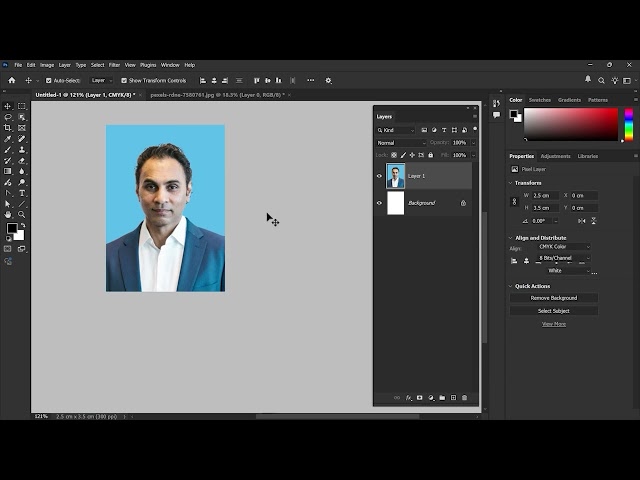
Task: Open the Image menu
Action: pos(47,65)
